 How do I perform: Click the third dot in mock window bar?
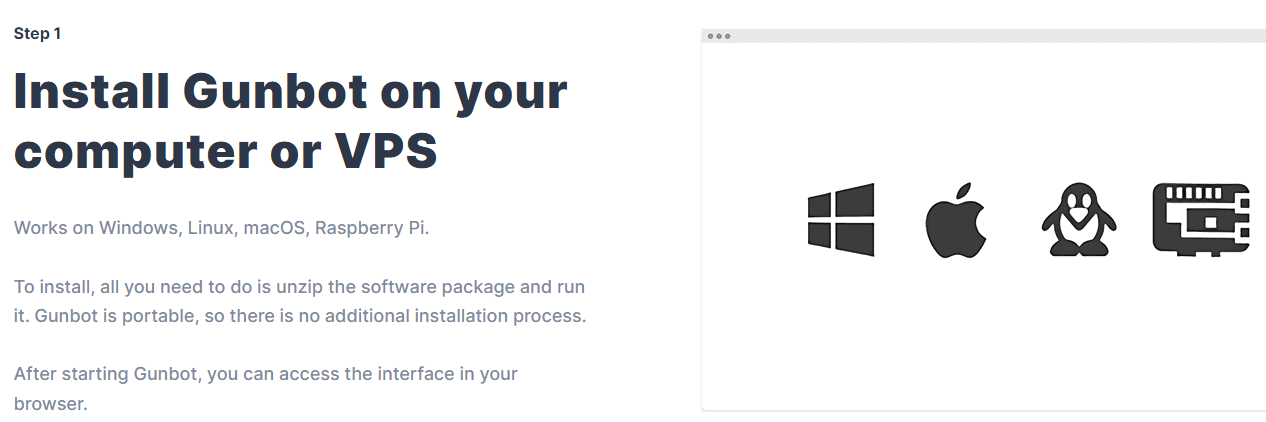tap(727, 36)
